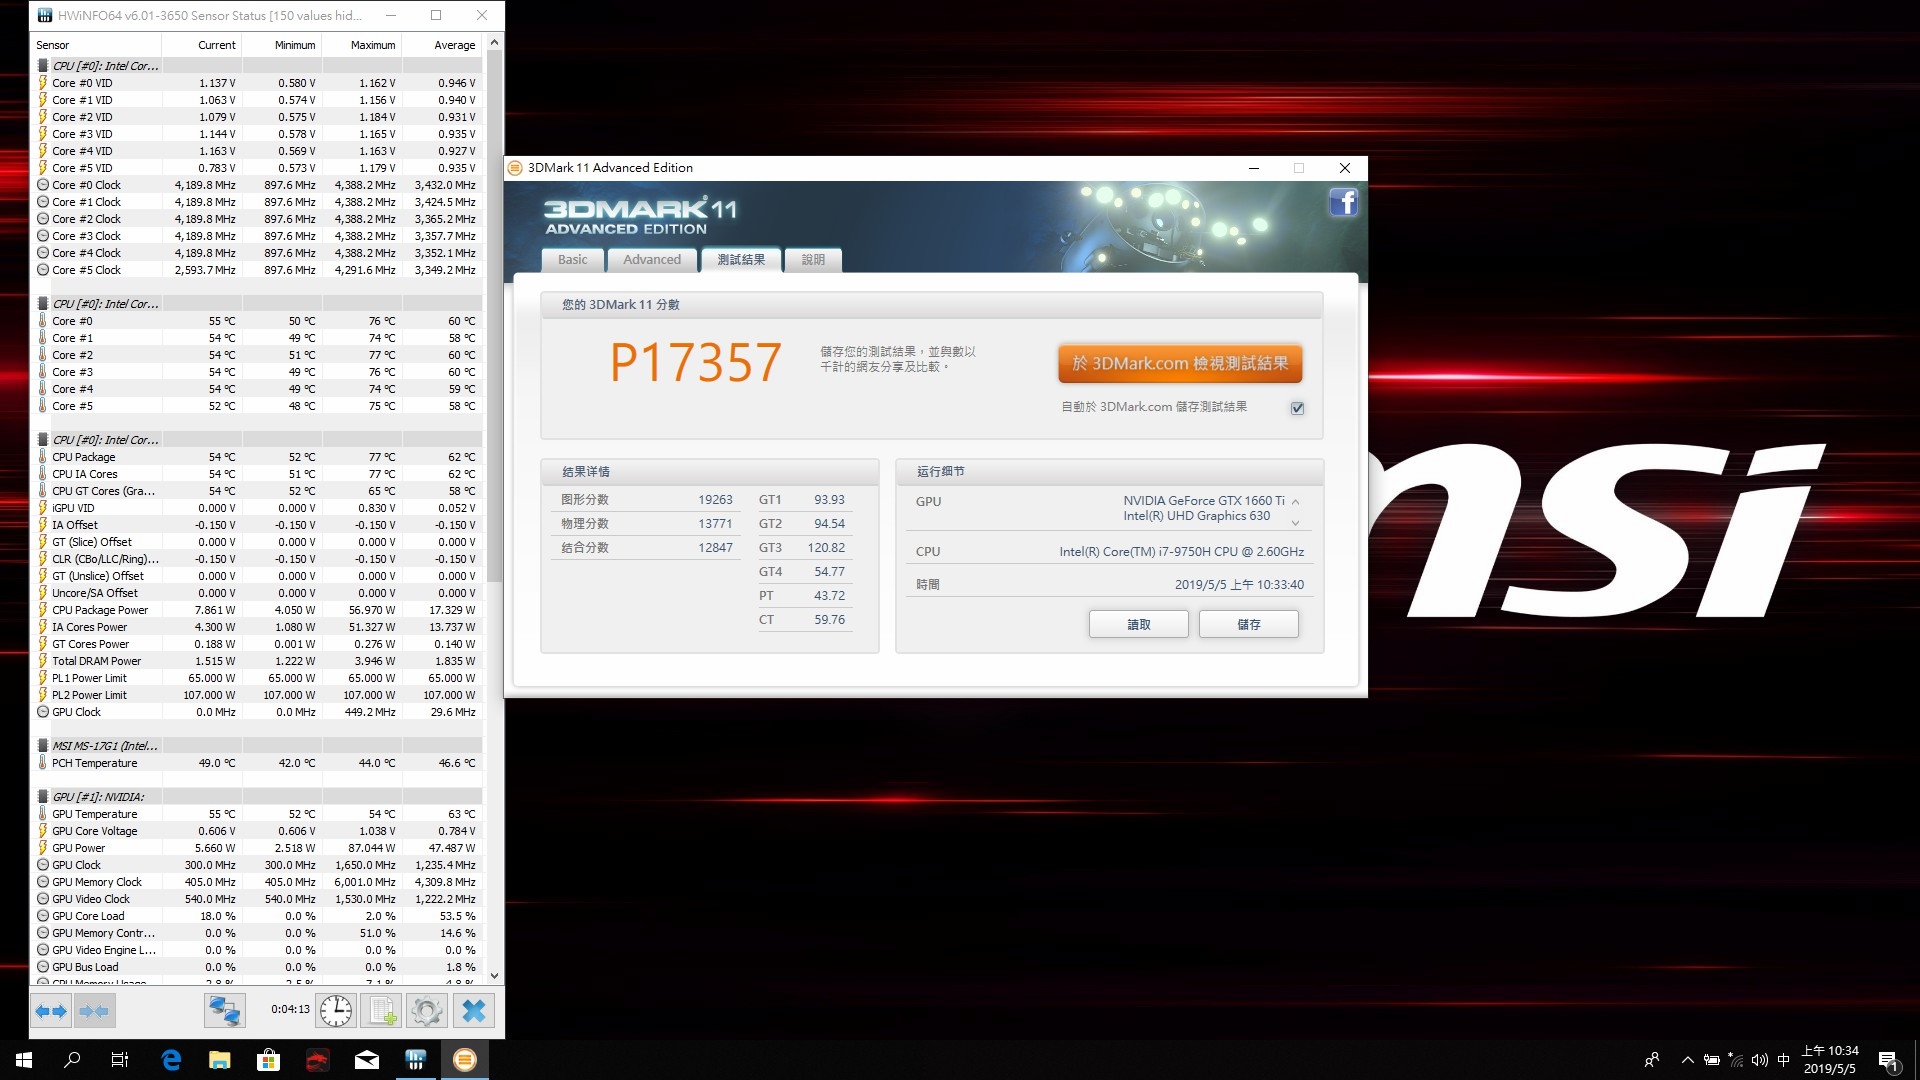Close sensors with the blue X button

coord(474,1011)
